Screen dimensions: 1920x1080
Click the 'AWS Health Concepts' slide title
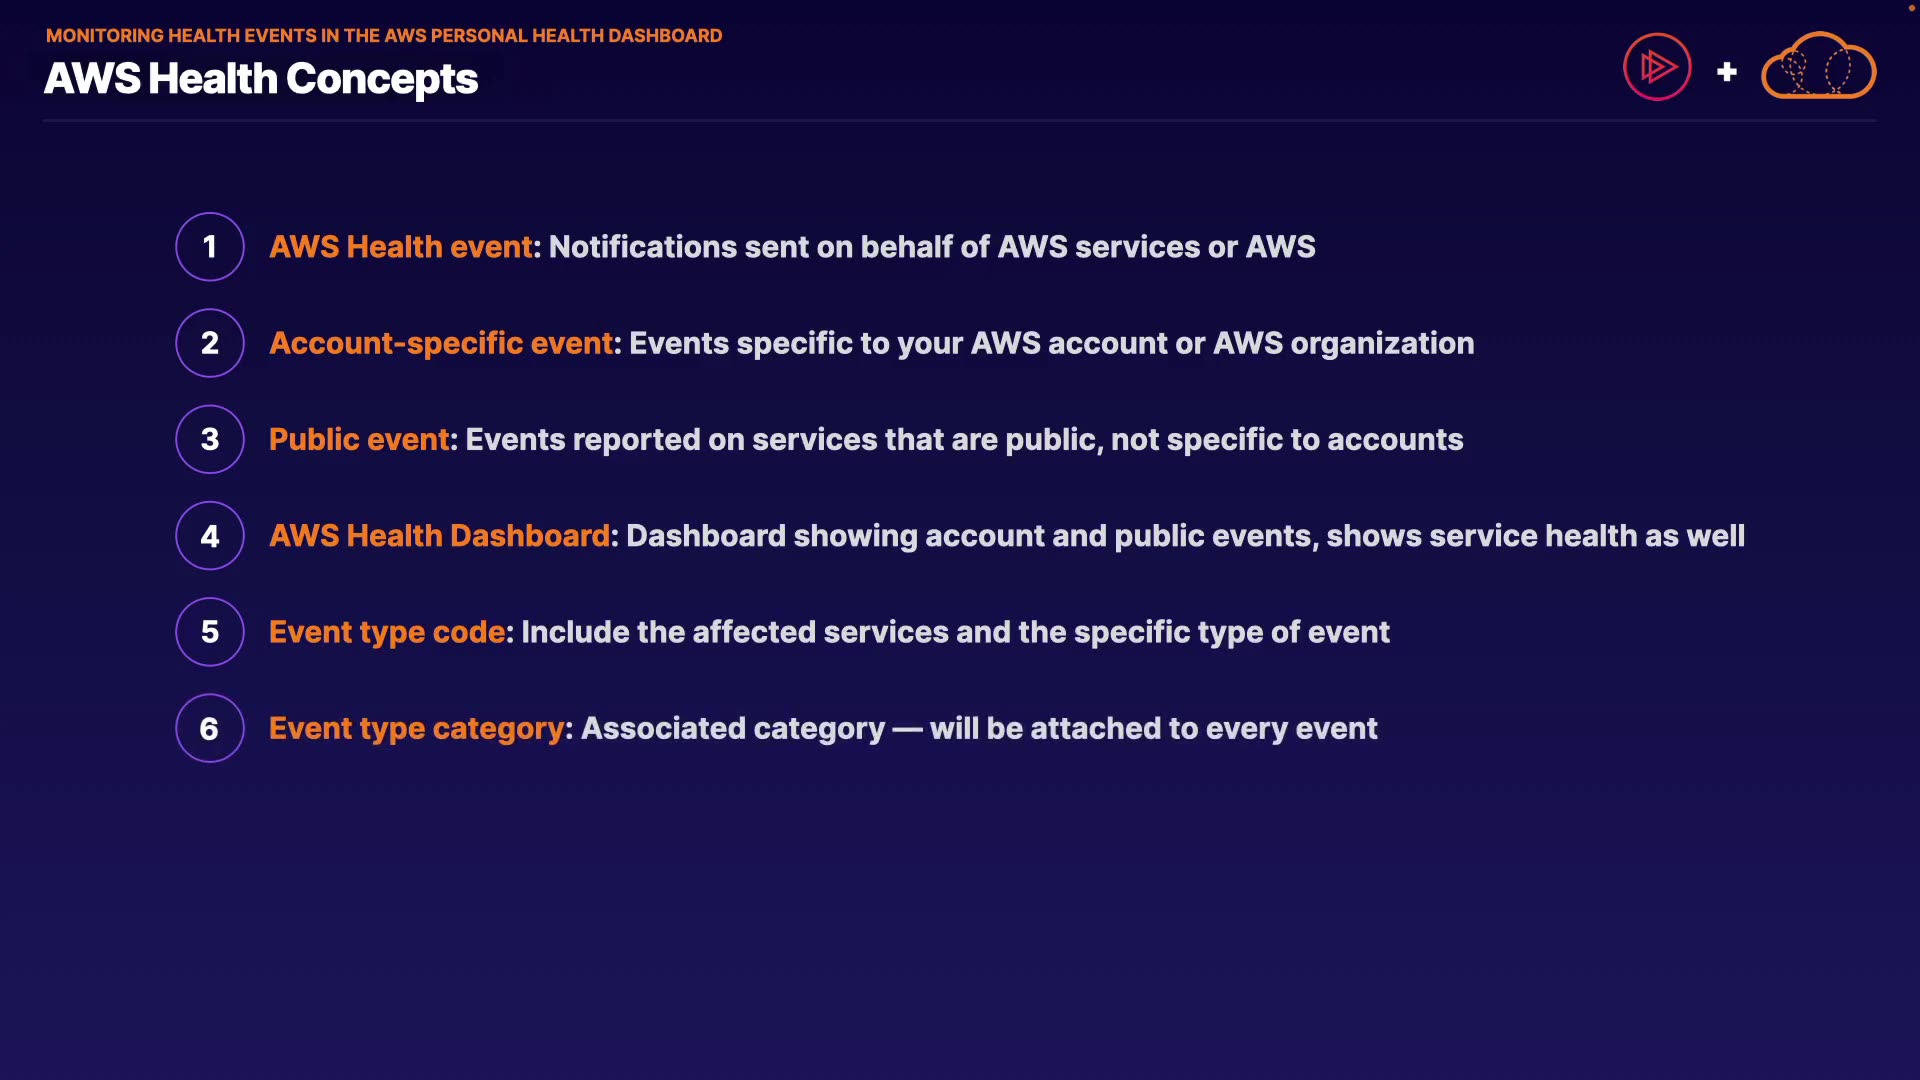(x=261, y=79)
